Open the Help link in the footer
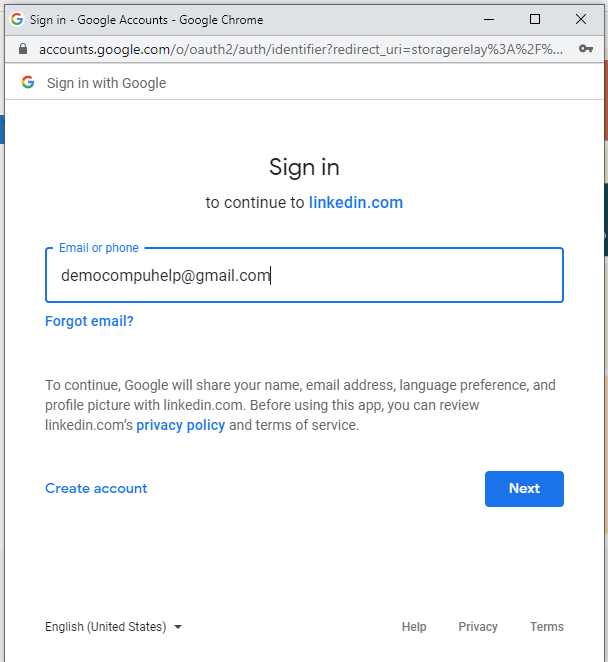The image size is (608, 662). pyautogui.click(x=414, y=627)
